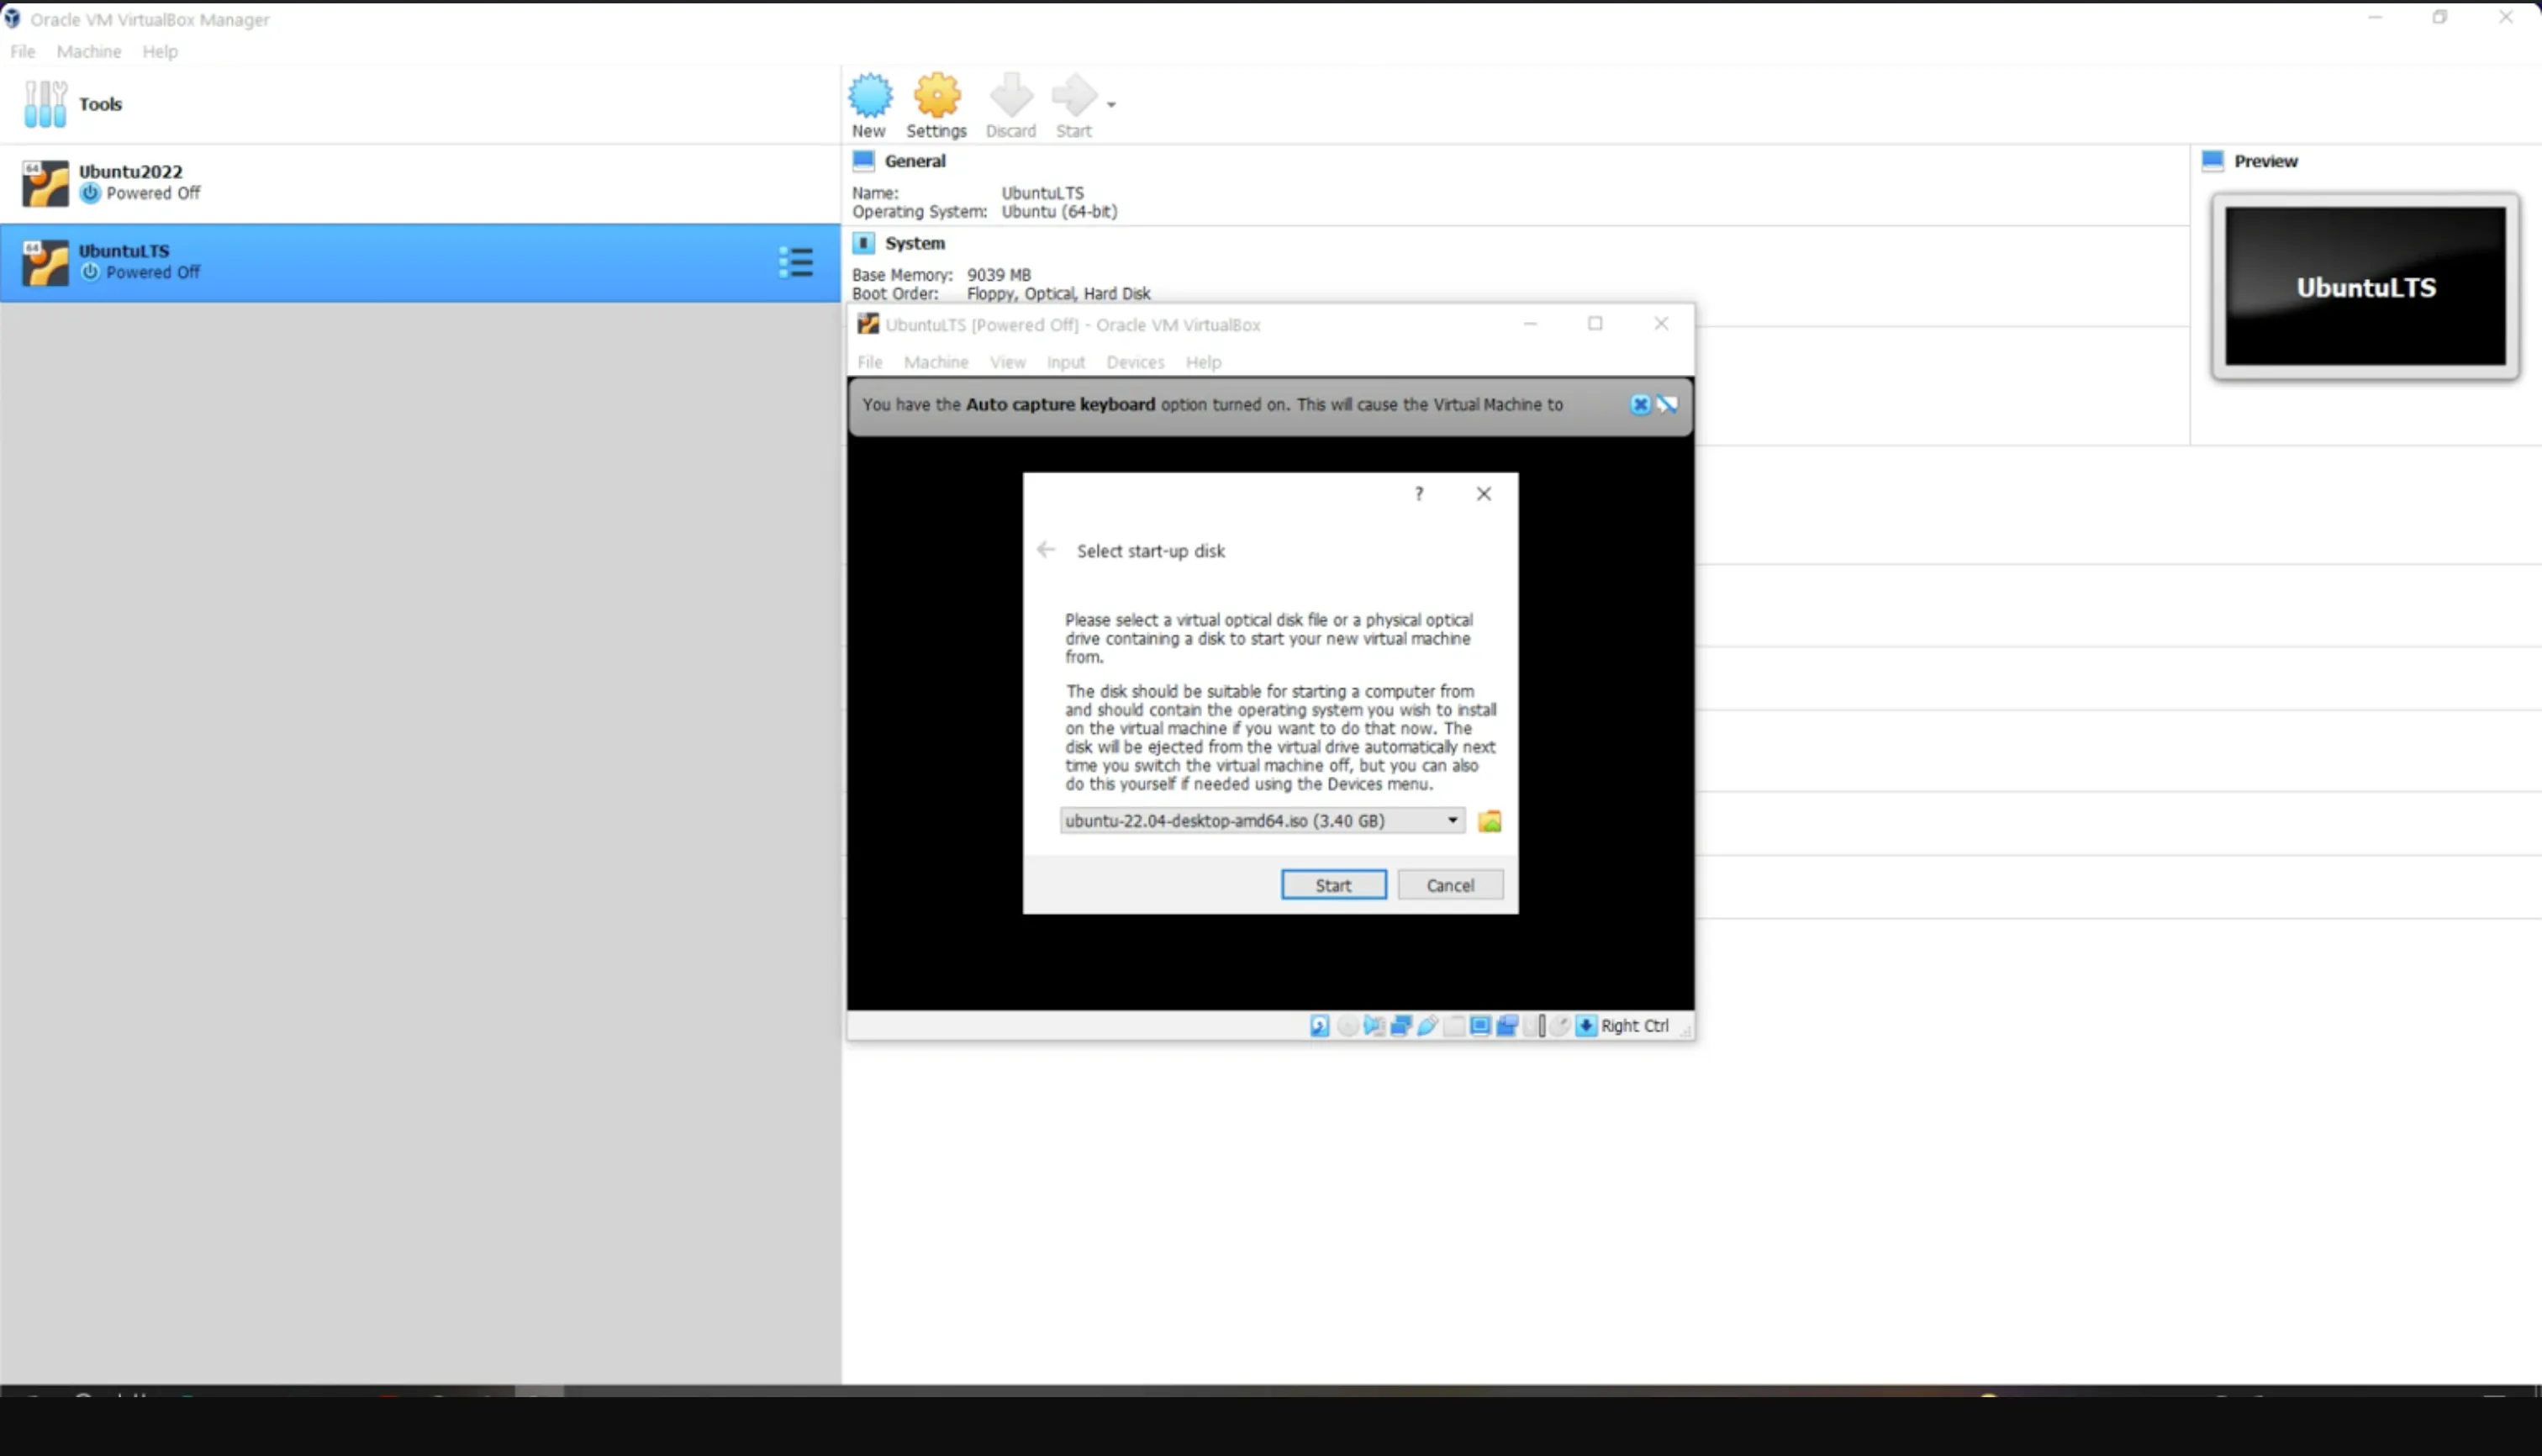Click the folder icon to browse ISO
2542x1456 pixels.
[x=1489, y=821]
